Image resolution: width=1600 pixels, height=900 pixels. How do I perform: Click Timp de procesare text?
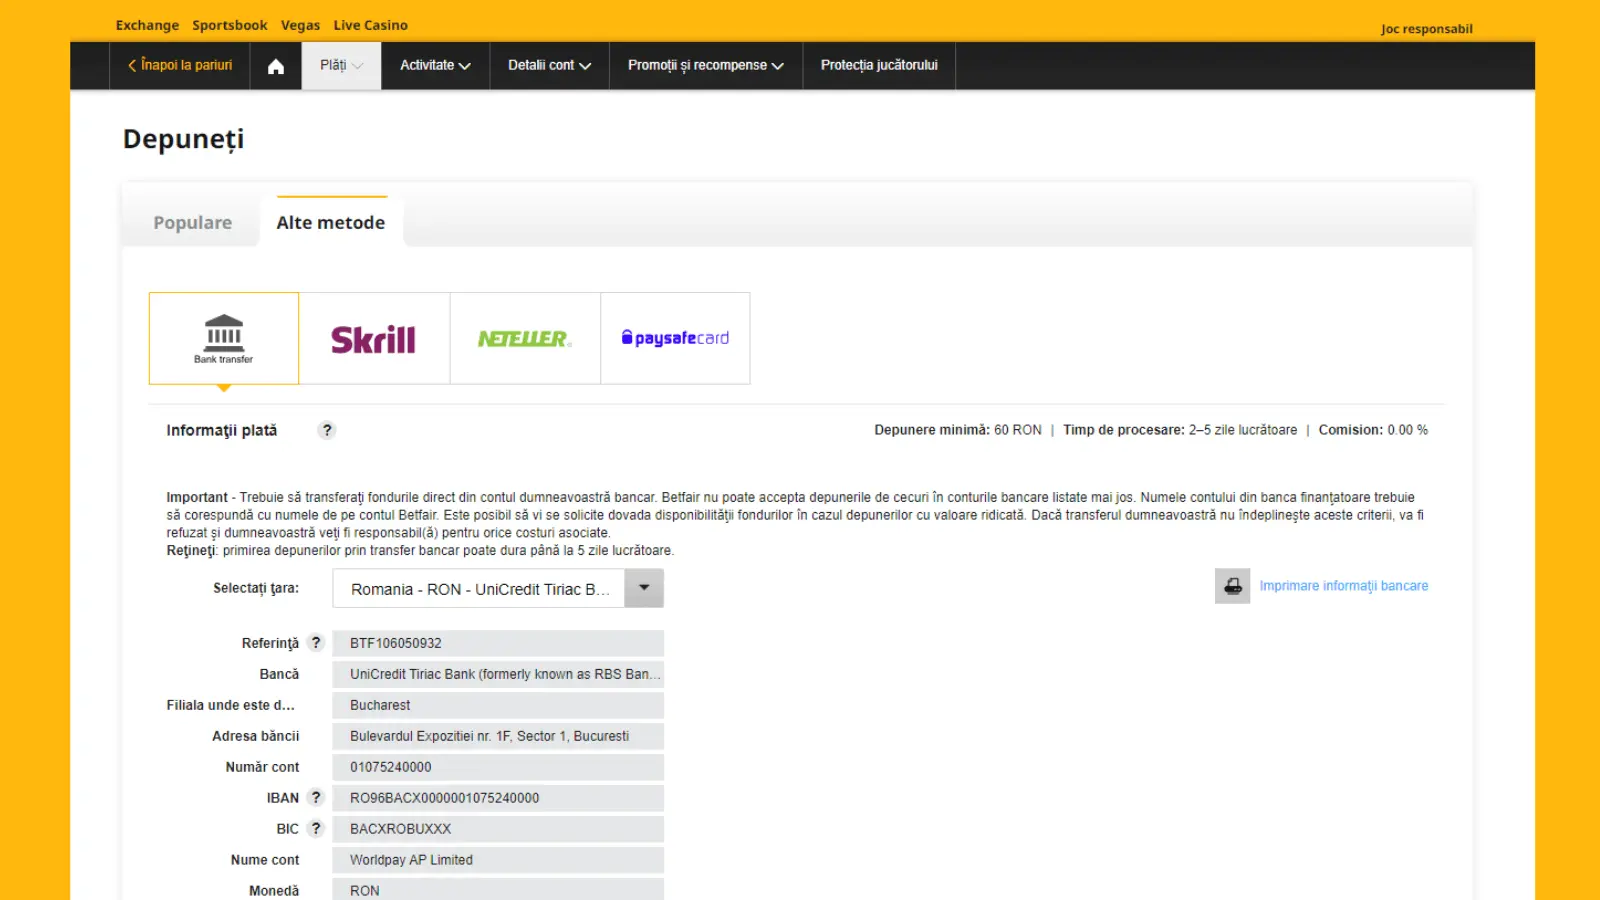click(x=1180, y=430)
